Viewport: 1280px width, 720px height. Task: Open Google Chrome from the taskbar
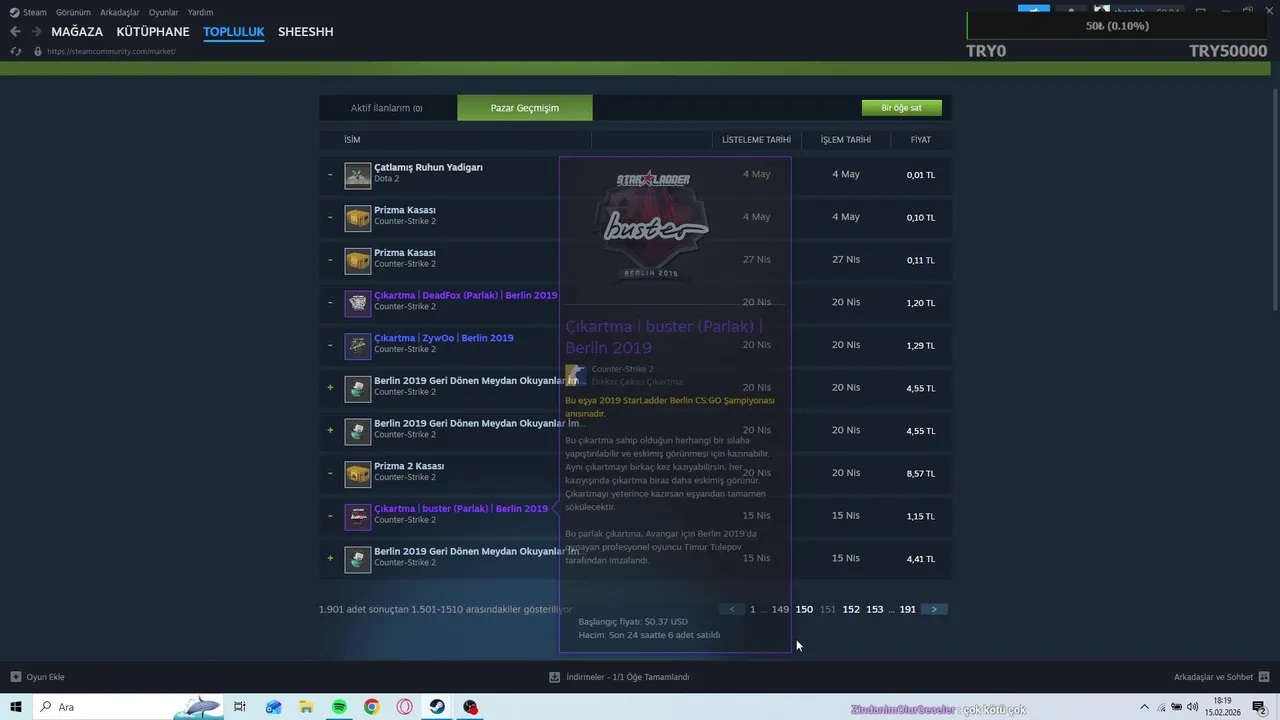(372, 707)
